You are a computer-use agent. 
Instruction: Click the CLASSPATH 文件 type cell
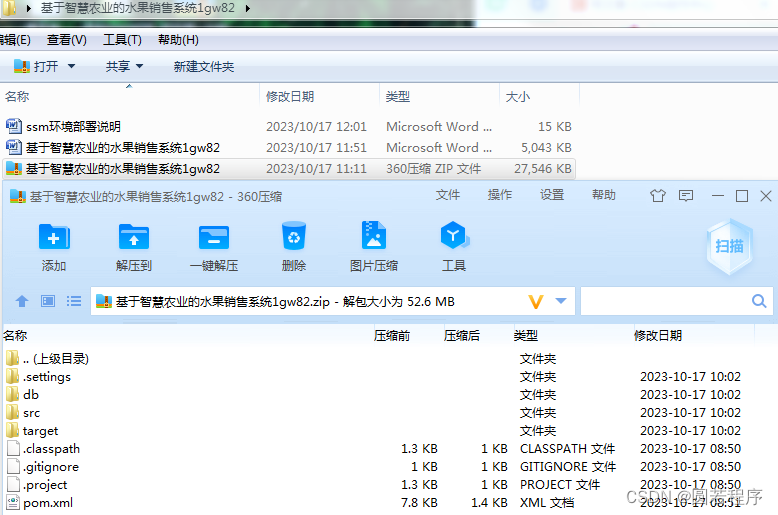(568, 449)
